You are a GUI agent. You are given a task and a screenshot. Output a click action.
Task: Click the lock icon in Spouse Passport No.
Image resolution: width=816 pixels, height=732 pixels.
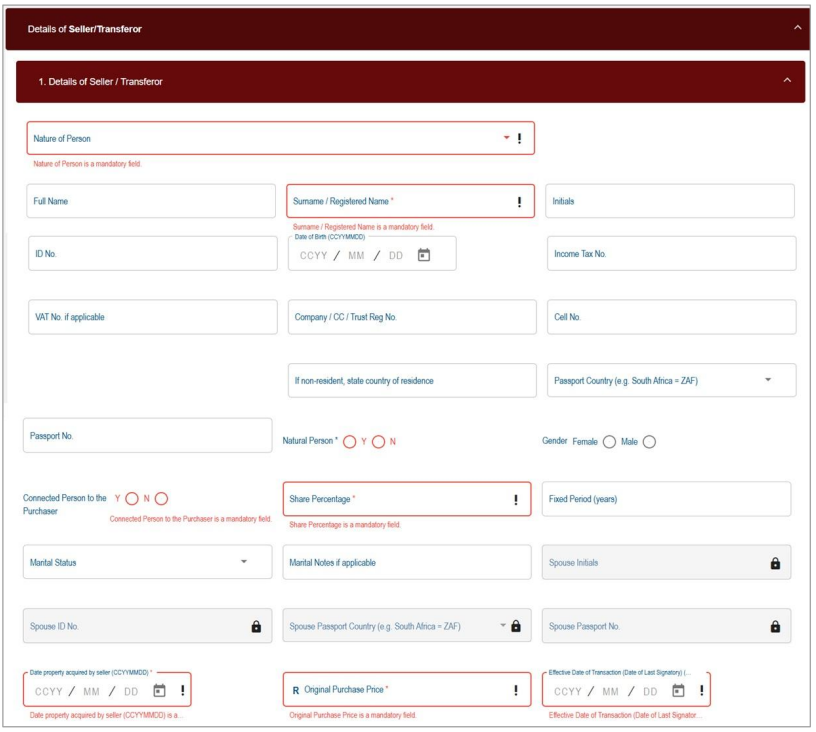[x=775, y=627]
